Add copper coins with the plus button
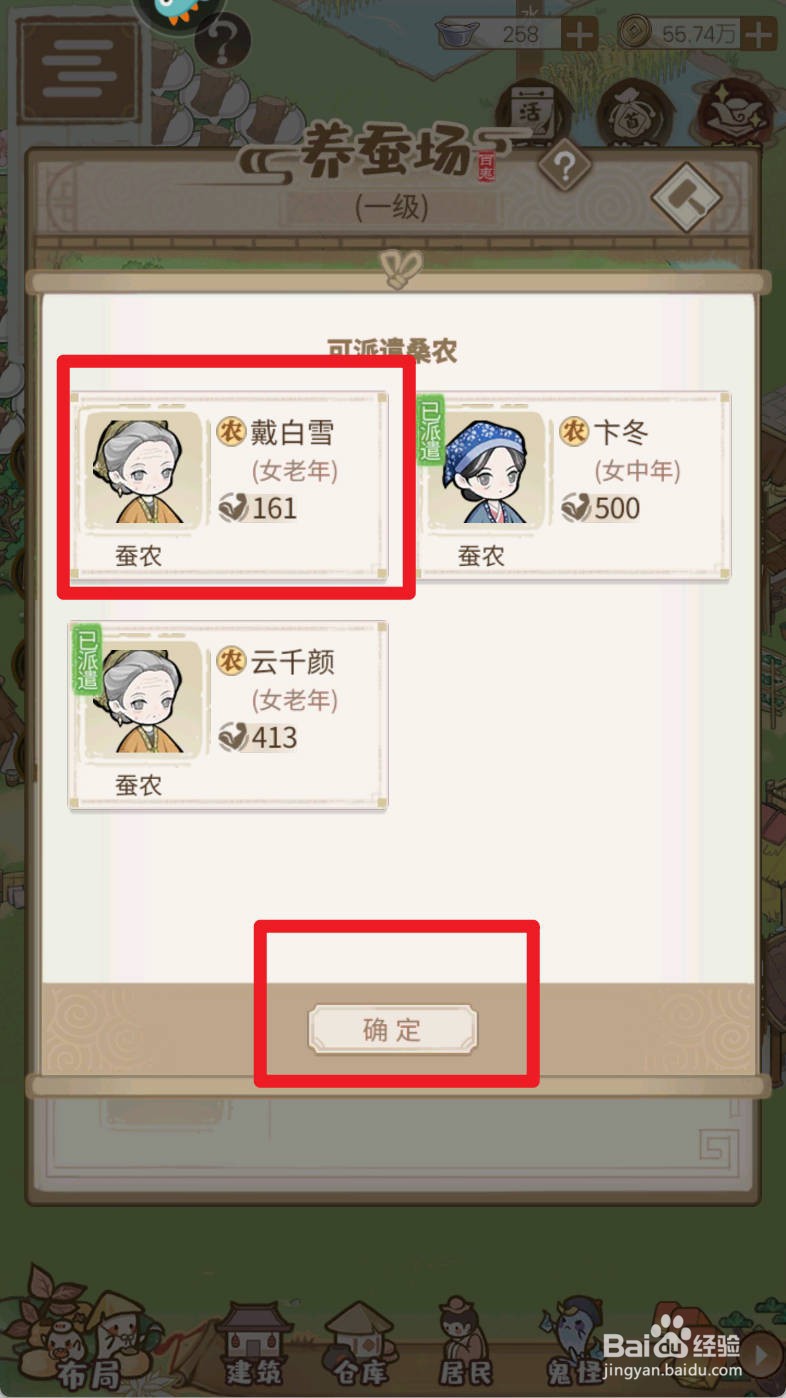Screen dimensions: 786x1398 [x=760, y=35]
